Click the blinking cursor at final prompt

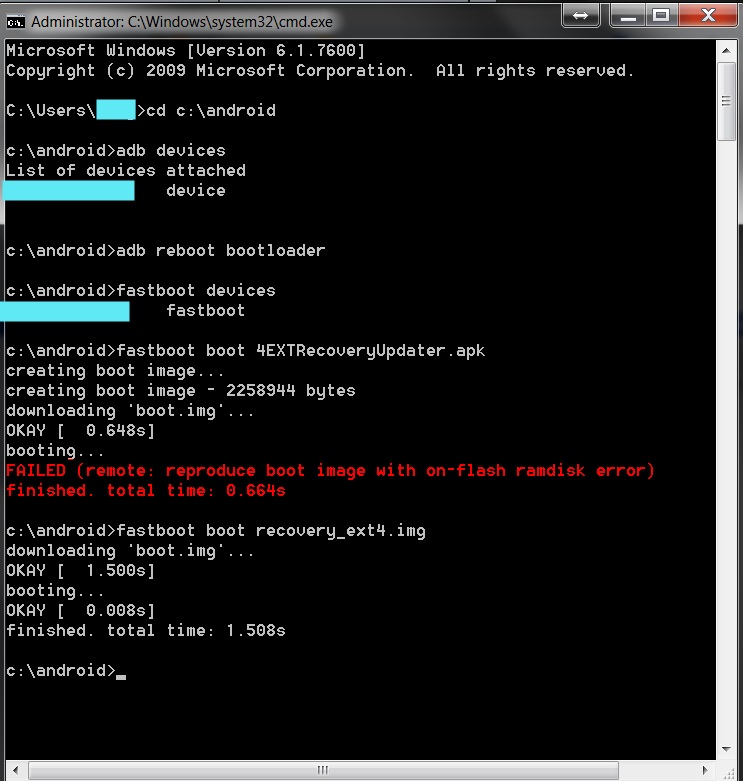tap(121, 676)
